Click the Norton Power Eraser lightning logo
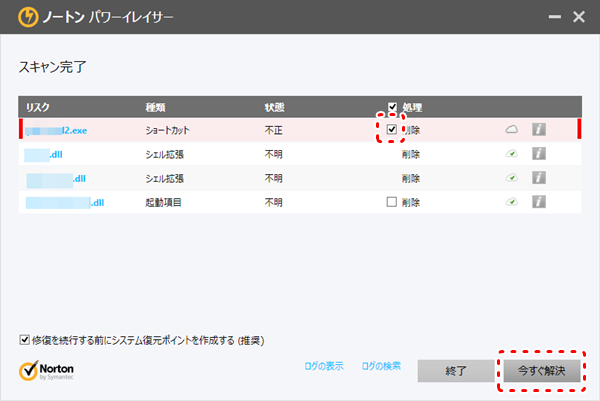 [28, 17]
